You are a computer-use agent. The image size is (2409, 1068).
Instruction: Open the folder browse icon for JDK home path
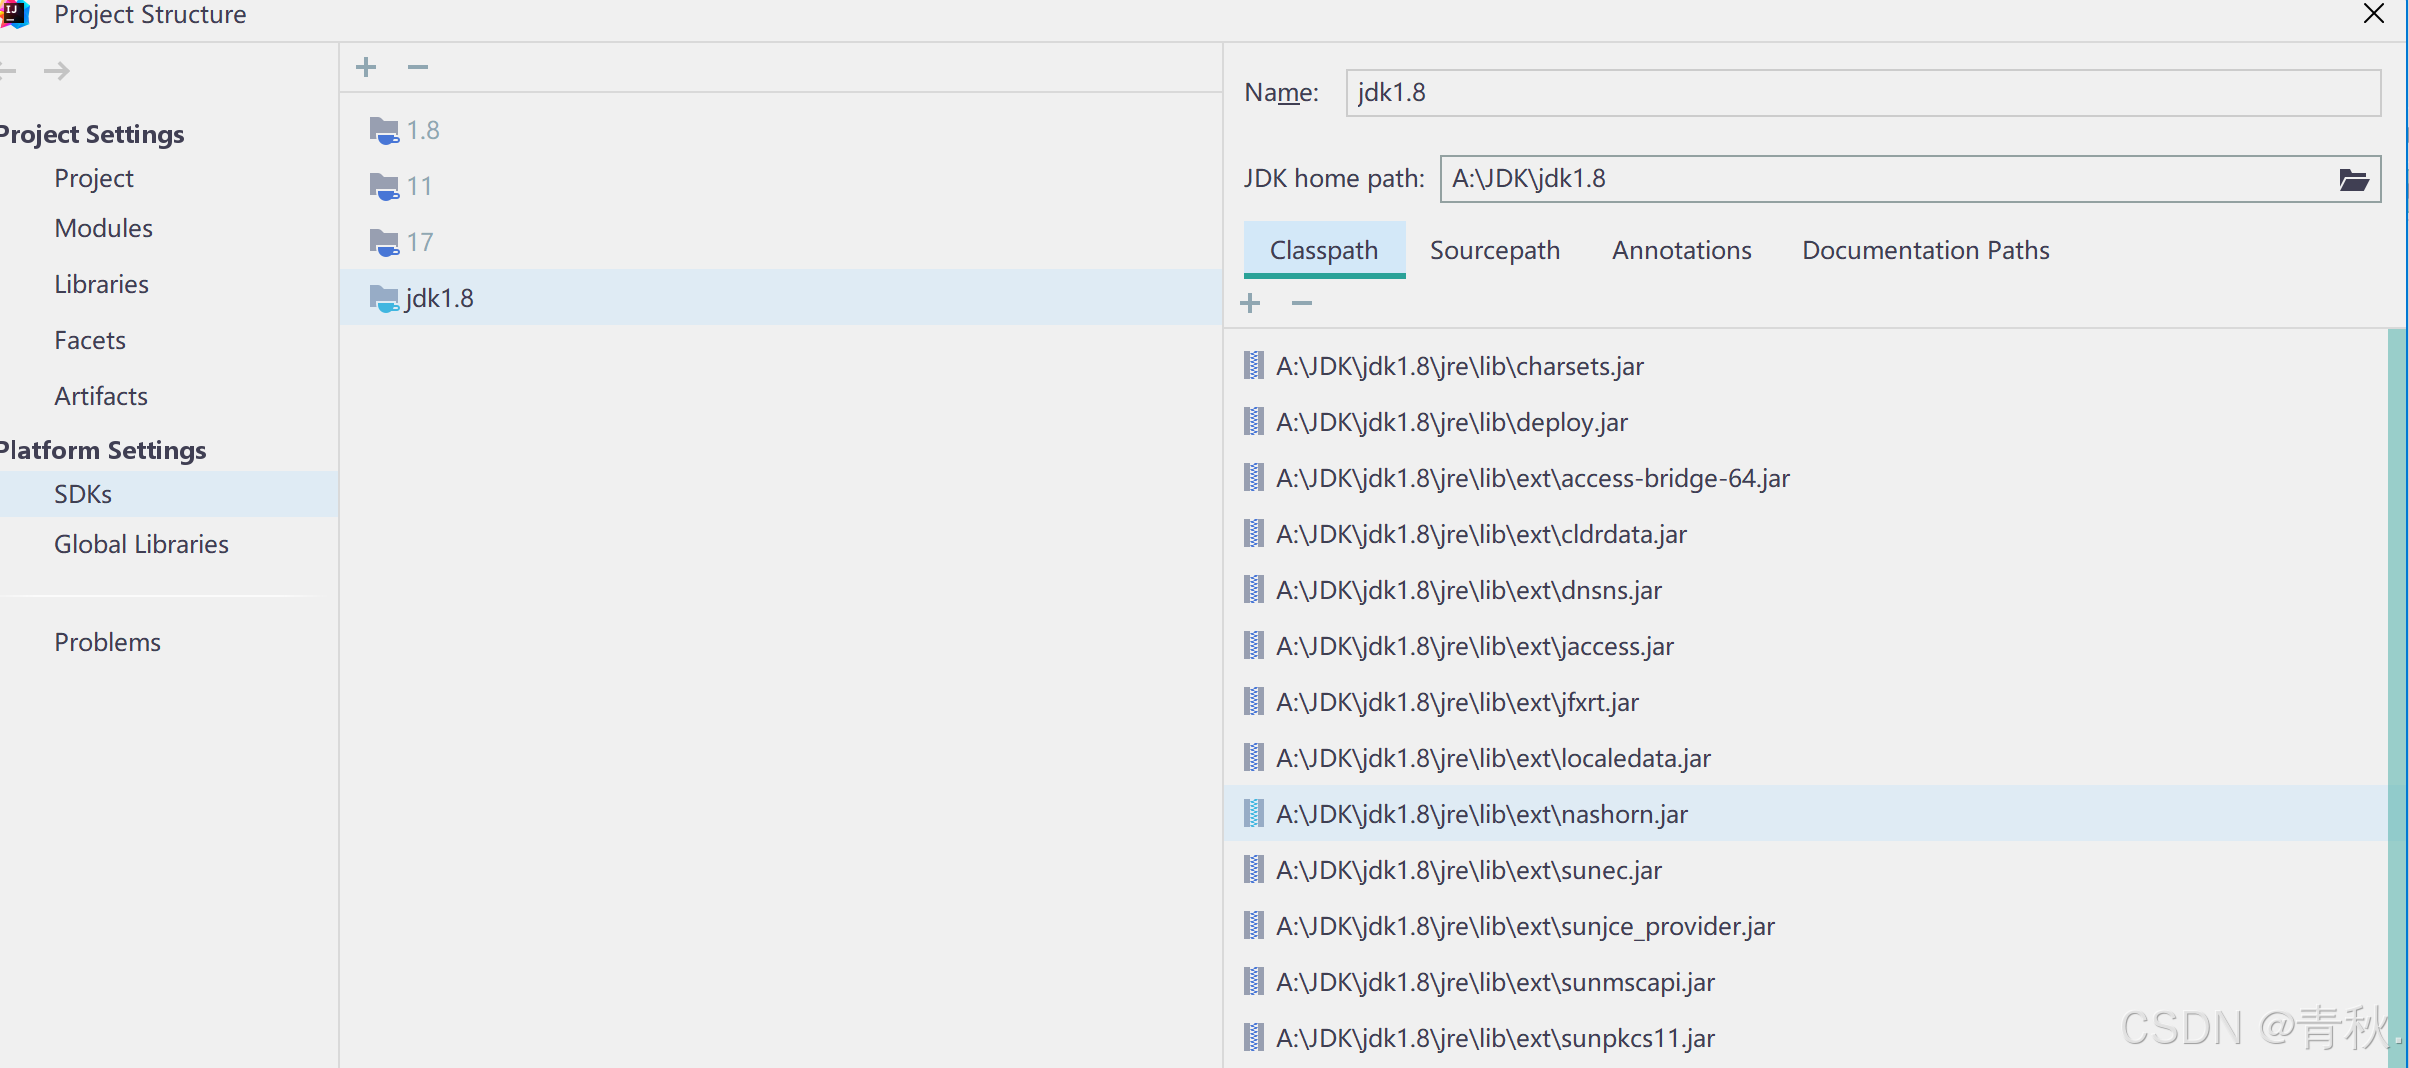coord(2355,179)
